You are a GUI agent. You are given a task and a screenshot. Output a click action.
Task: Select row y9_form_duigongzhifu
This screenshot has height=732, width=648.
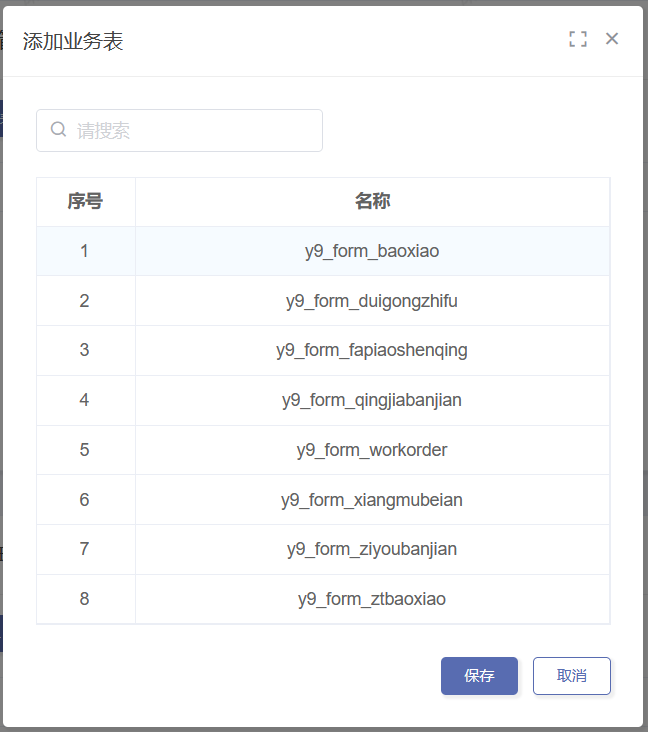click(x=323, y=301)
